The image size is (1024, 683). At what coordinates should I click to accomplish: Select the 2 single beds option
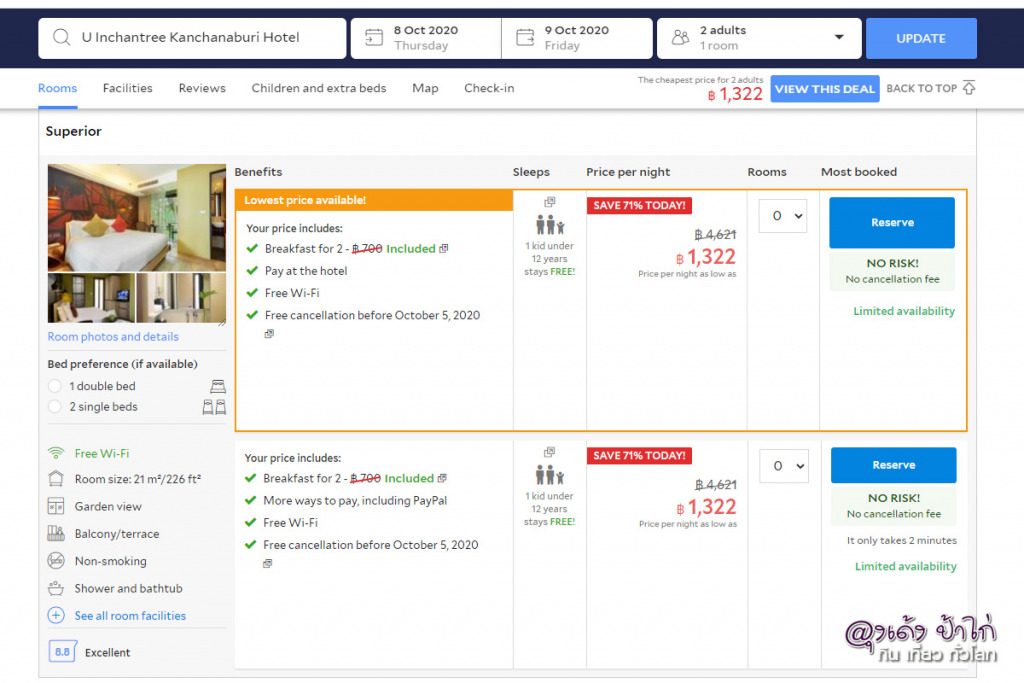pos(55,407)
